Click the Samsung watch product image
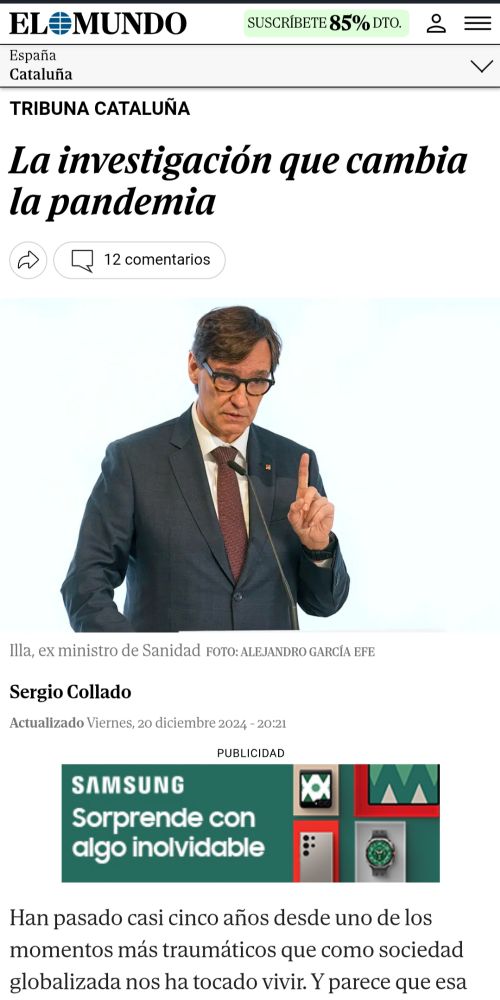The width and height of the screenshot is (500, 1000). 380,852
